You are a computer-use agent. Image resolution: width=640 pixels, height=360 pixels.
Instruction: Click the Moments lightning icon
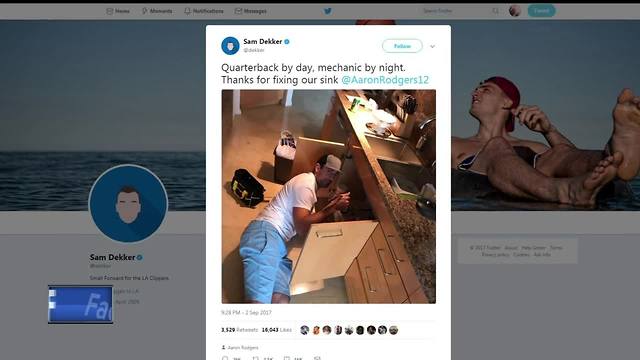pos(144,11)
